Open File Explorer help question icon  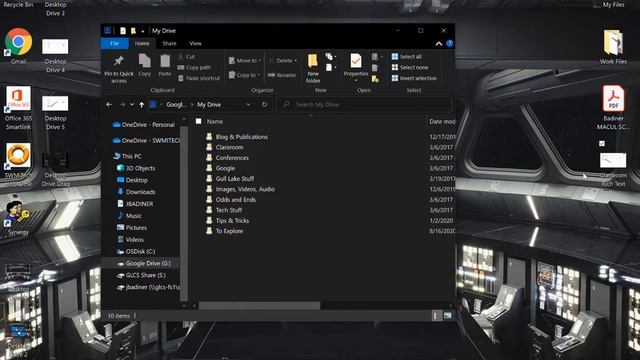(449, 43)
